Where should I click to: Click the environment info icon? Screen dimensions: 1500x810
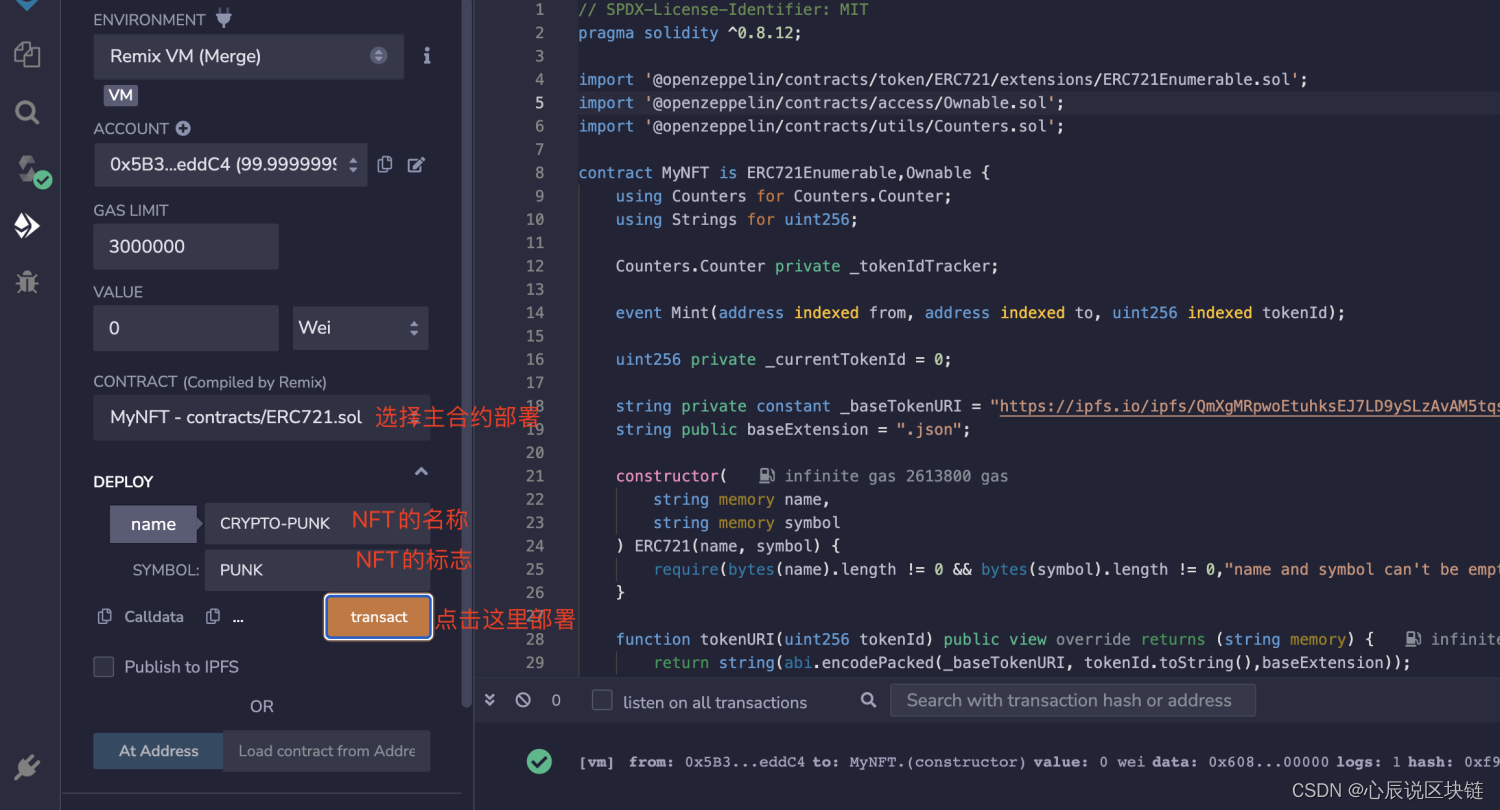tap(426, 56)
